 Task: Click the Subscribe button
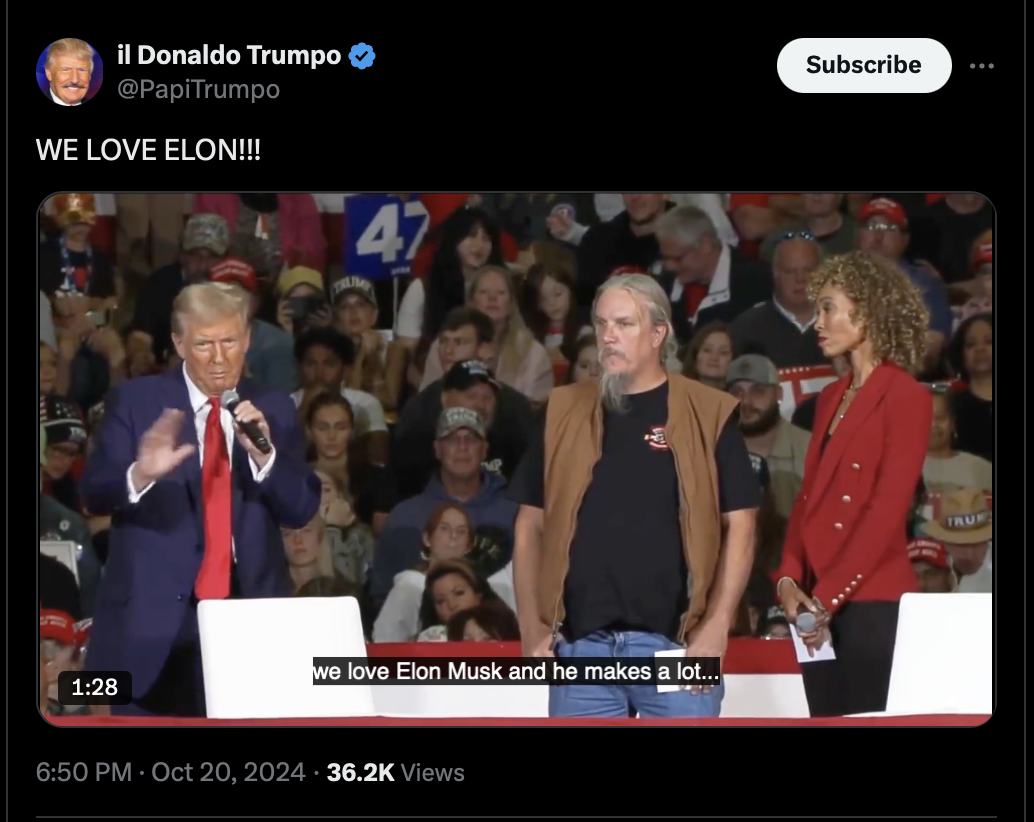864,65
